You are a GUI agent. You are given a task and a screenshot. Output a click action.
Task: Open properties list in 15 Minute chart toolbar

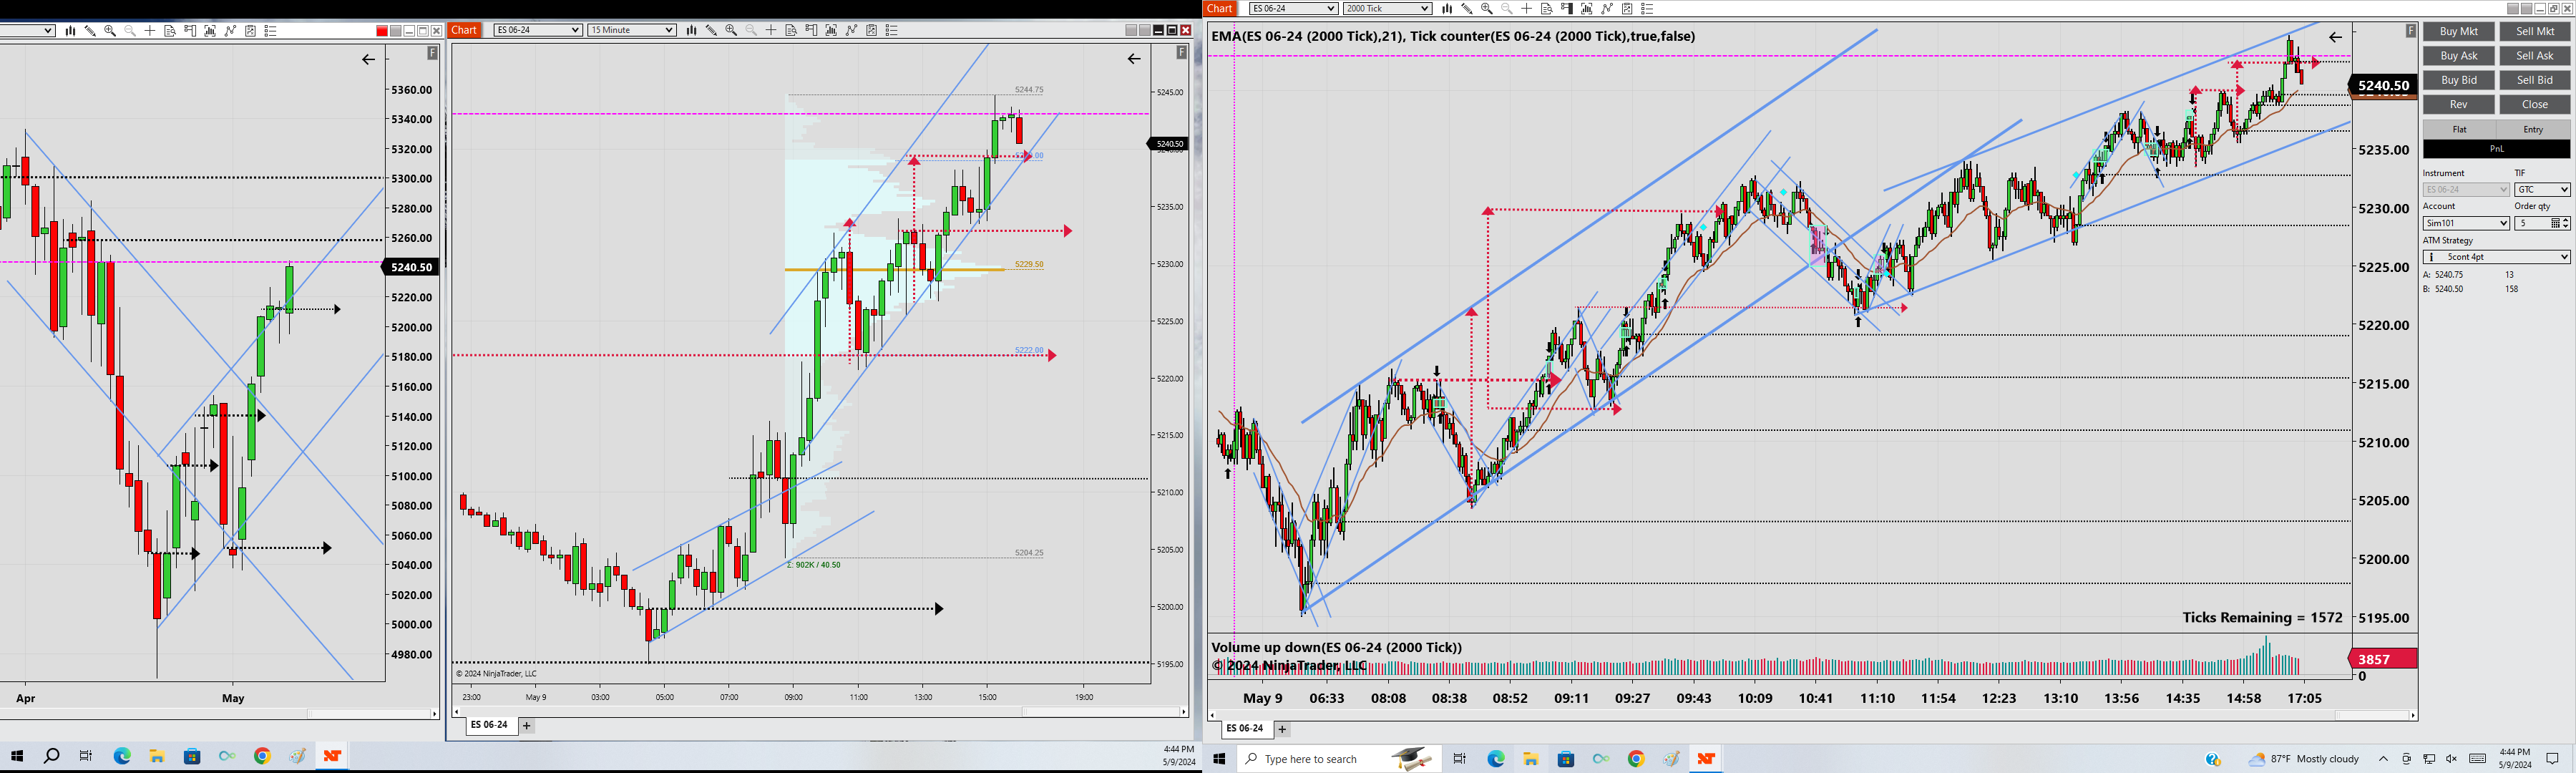tap(891, 30)
